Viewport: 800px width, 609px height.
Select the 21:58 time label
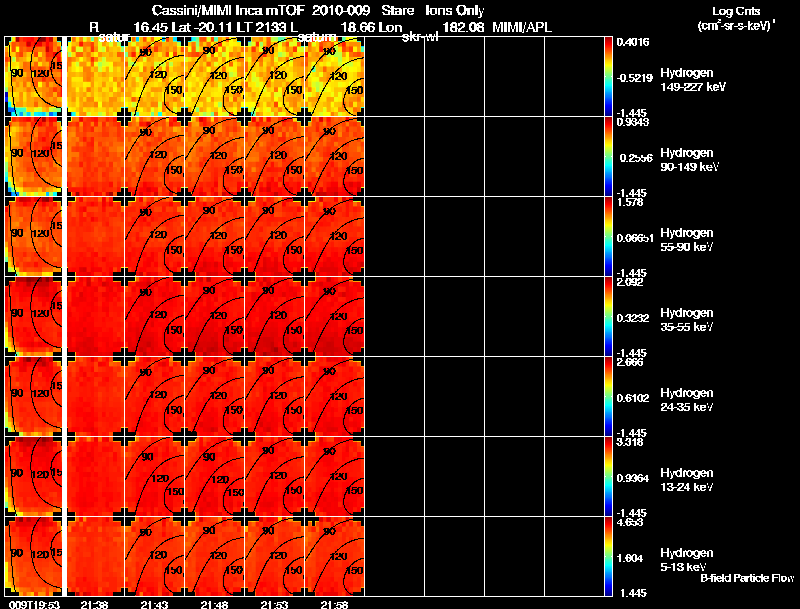[x=334, y=605]
